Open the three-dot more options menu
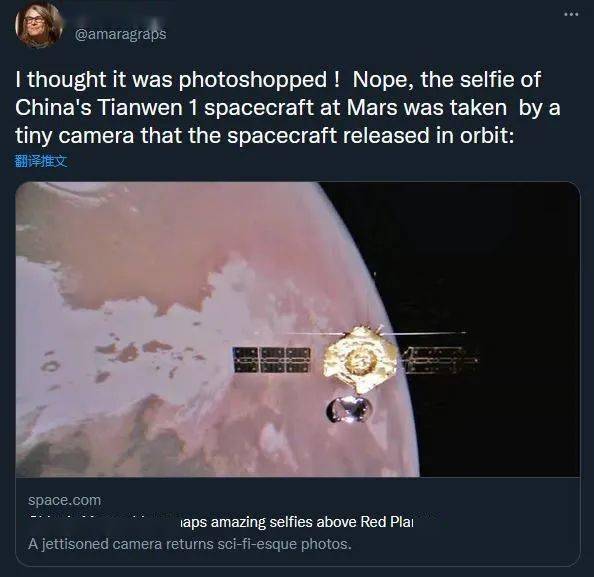 coord(571,14)
